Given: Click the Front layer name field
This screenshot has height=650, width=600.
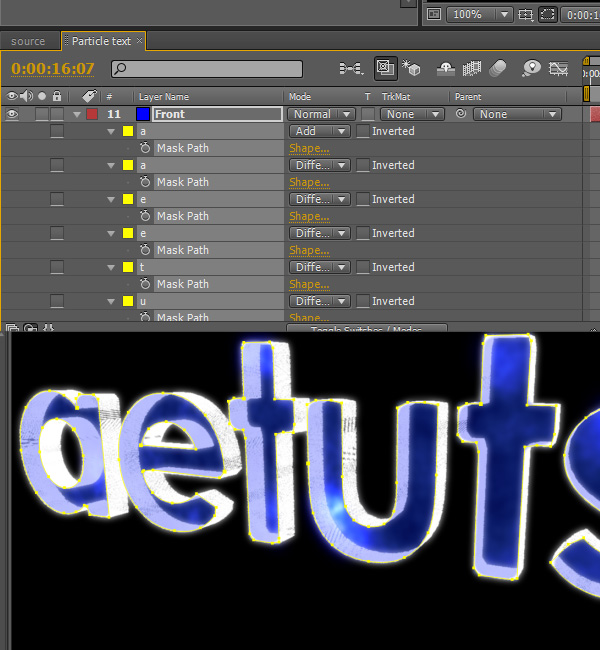Looking at the screenshot, I should 217,114.
